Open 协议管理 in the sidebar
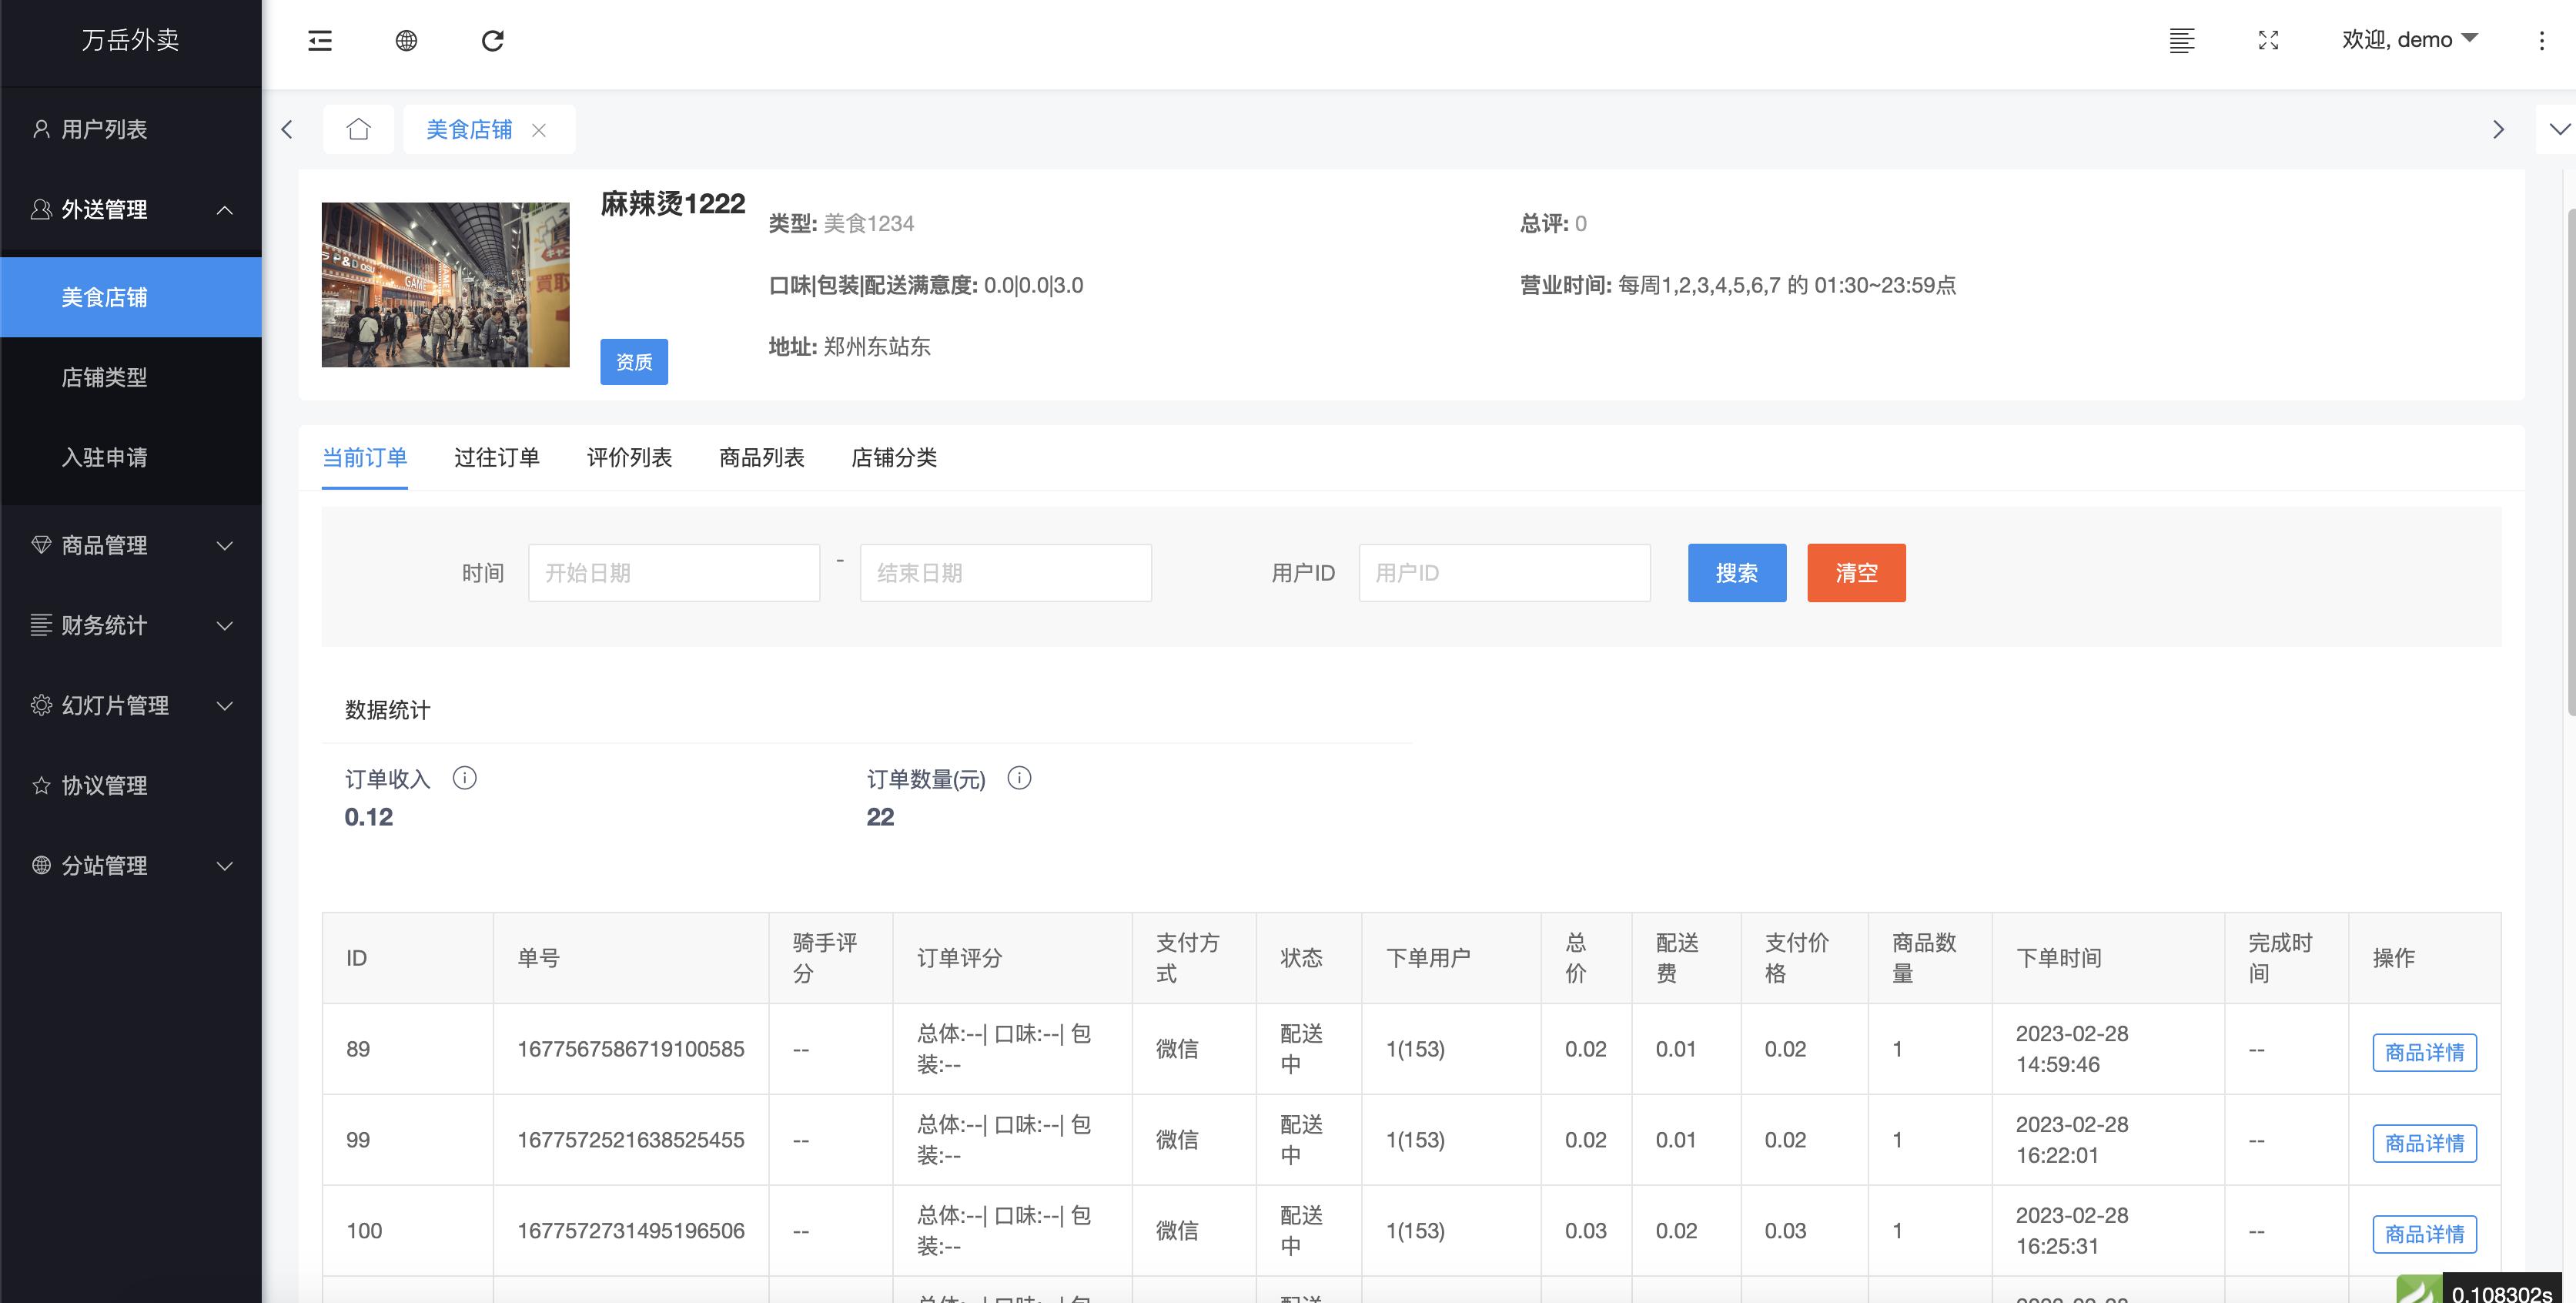This screenshot has height=1303, width=2576. (x=131, y=785)
